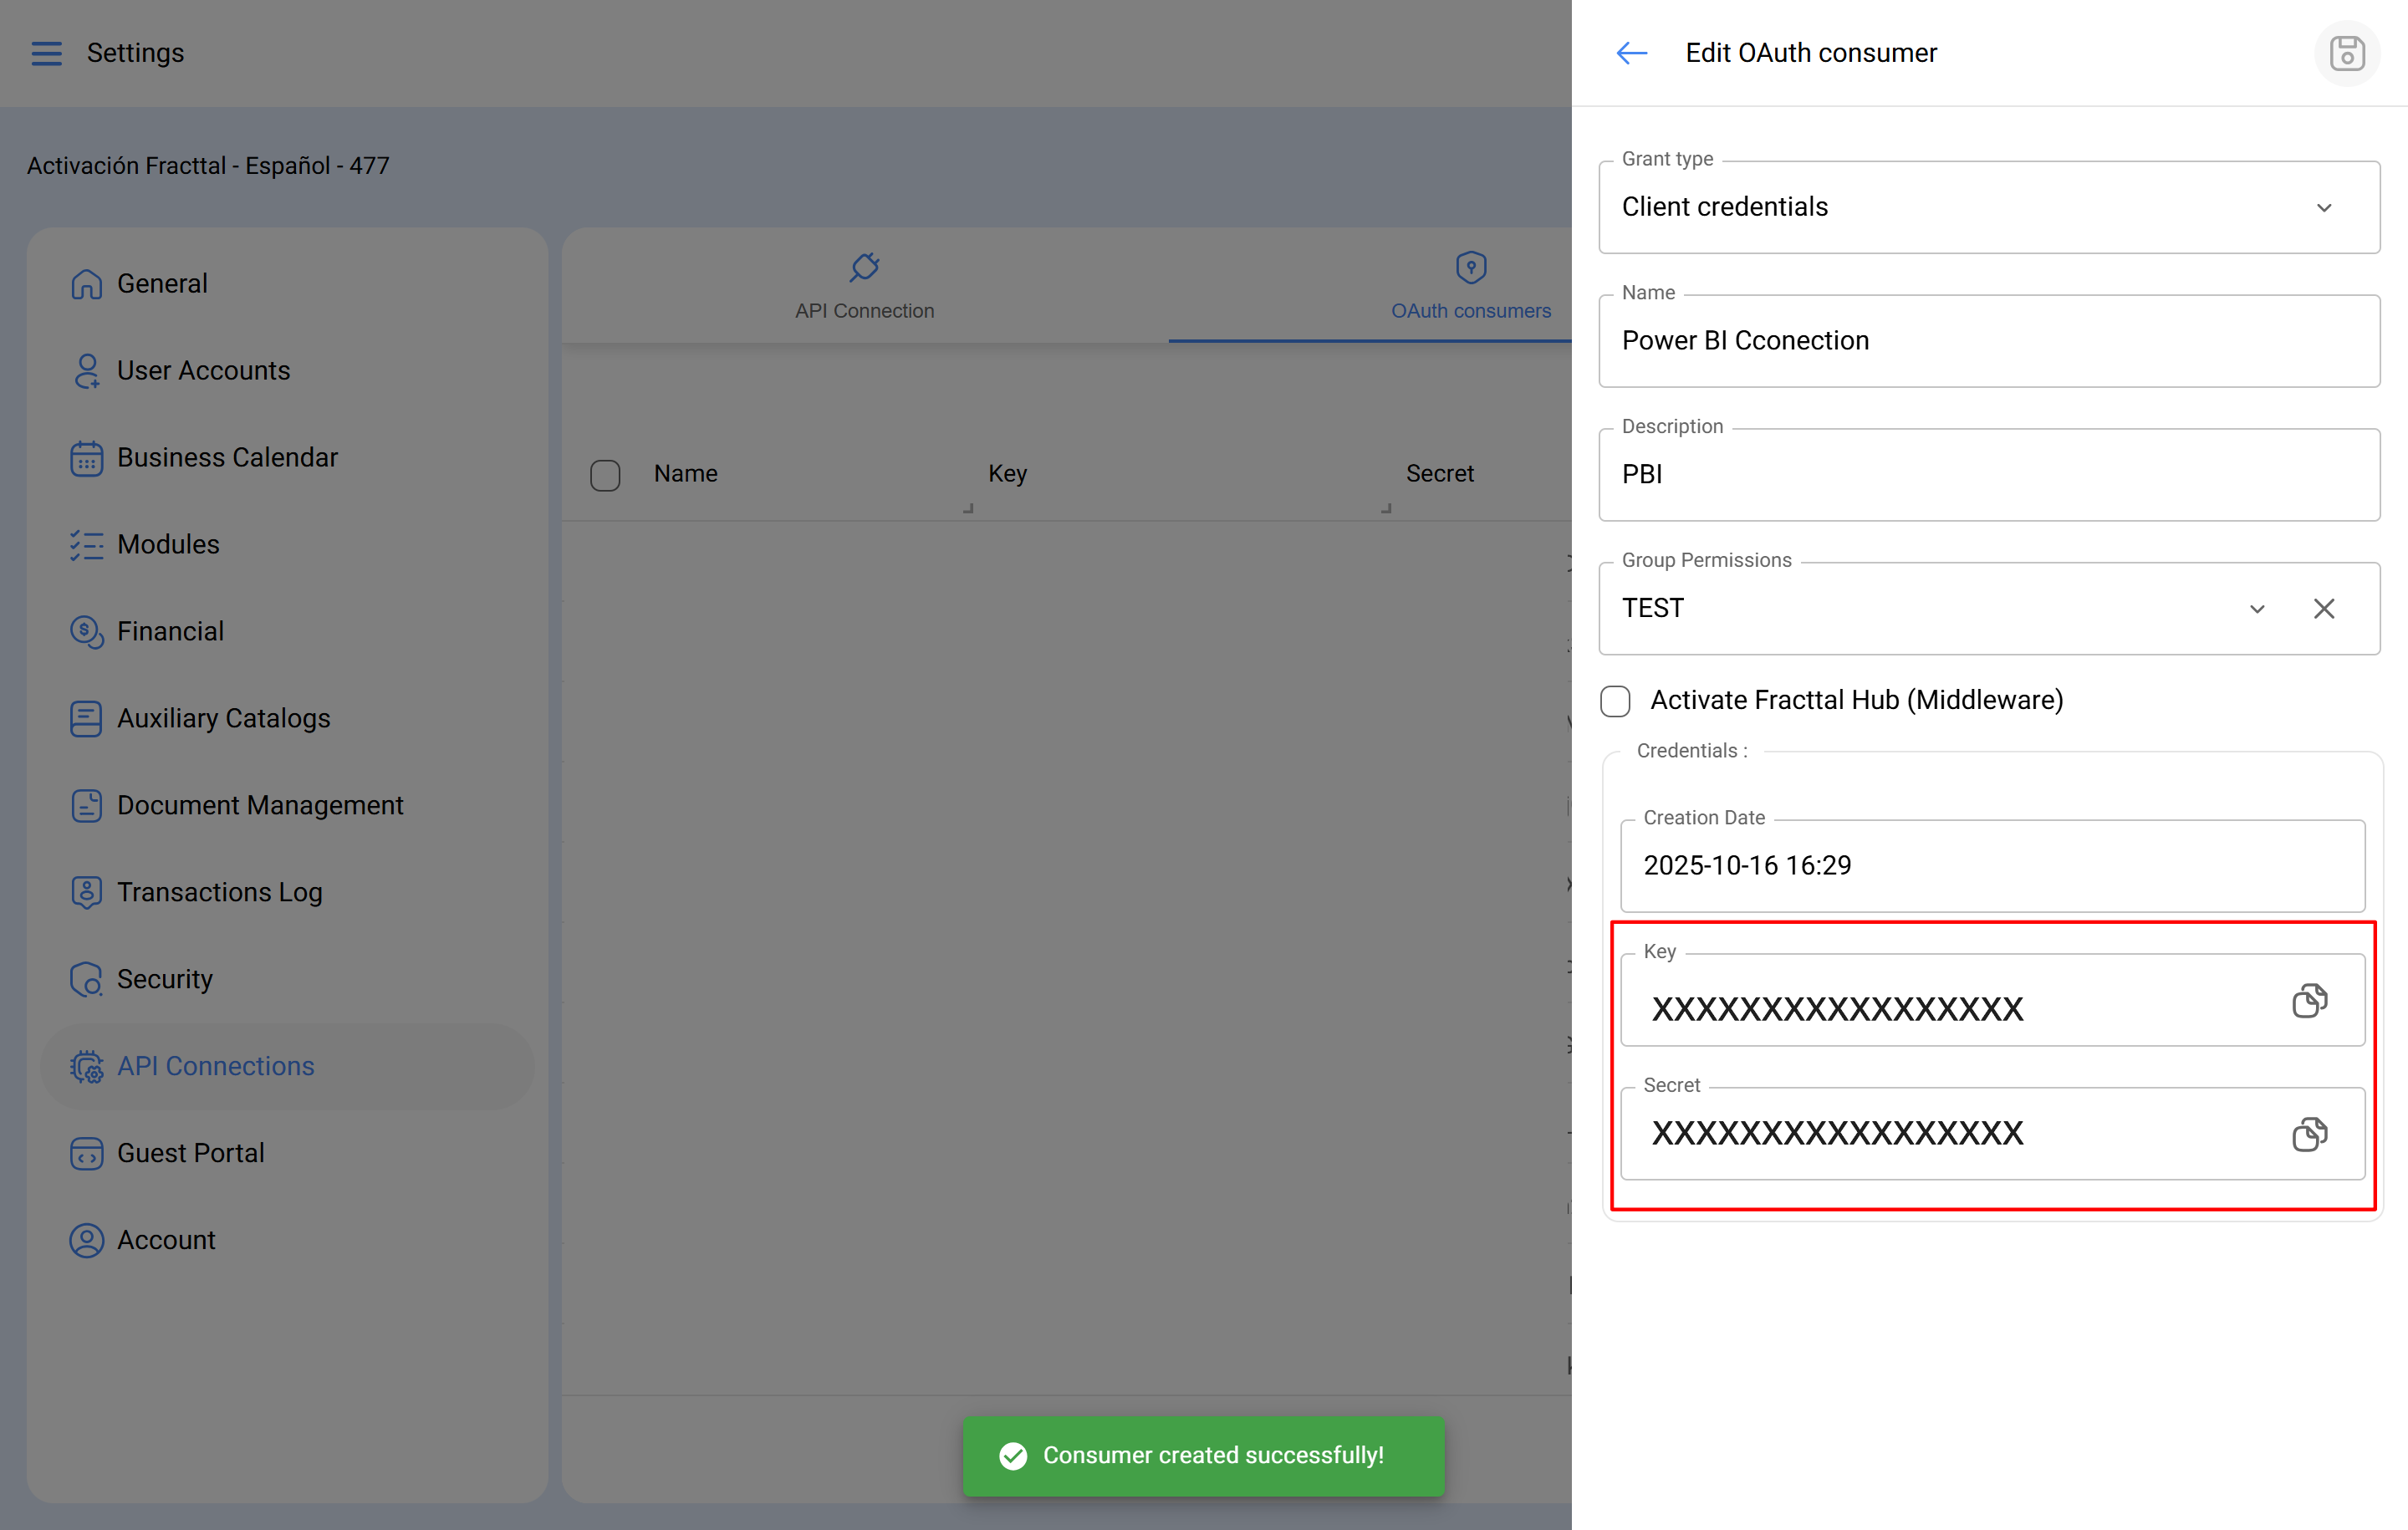Check the select-all box beside the Name column
The image size is (2408, 1530).
605,475
